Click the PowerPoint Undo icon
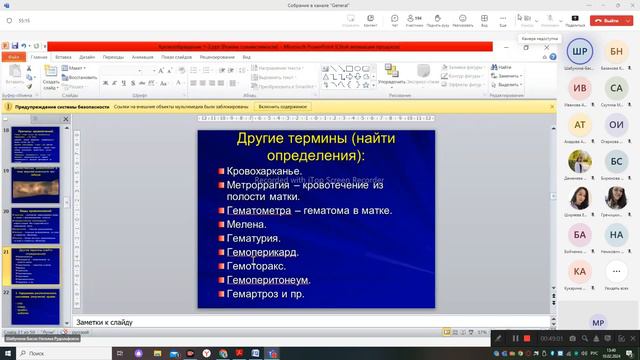 click(x=24, y=46)
